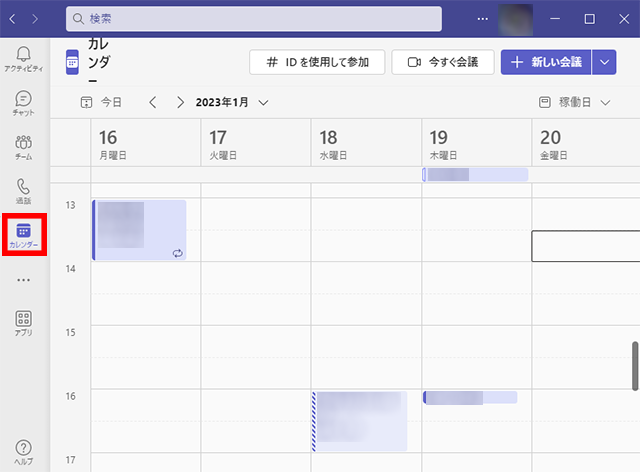This screenshot has height=472, width=640.
Task: Click the three-dot more apps icon in sidebar
Action: click(x=24, y=280)
